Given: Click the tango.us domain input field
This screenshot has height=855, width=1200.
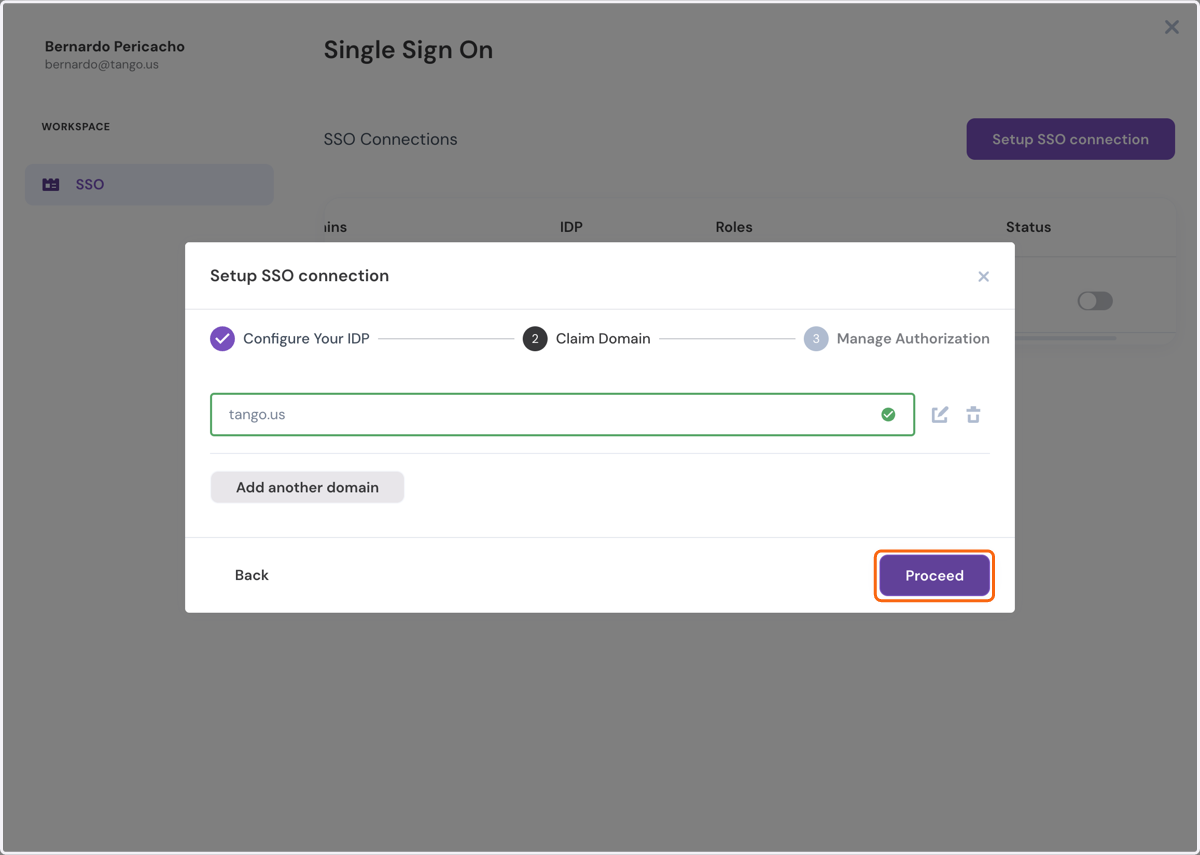Looking at the screenshot, I should click(562, 414).
